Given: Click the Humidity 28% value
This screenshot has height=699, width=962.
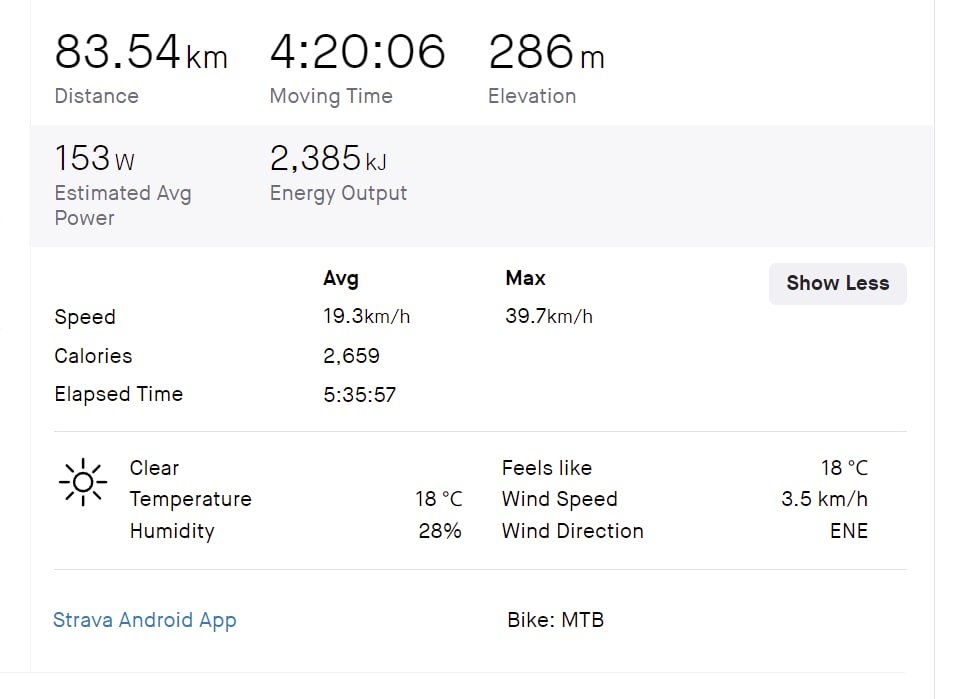Looking at the screenshot, I should click(440, 531).
